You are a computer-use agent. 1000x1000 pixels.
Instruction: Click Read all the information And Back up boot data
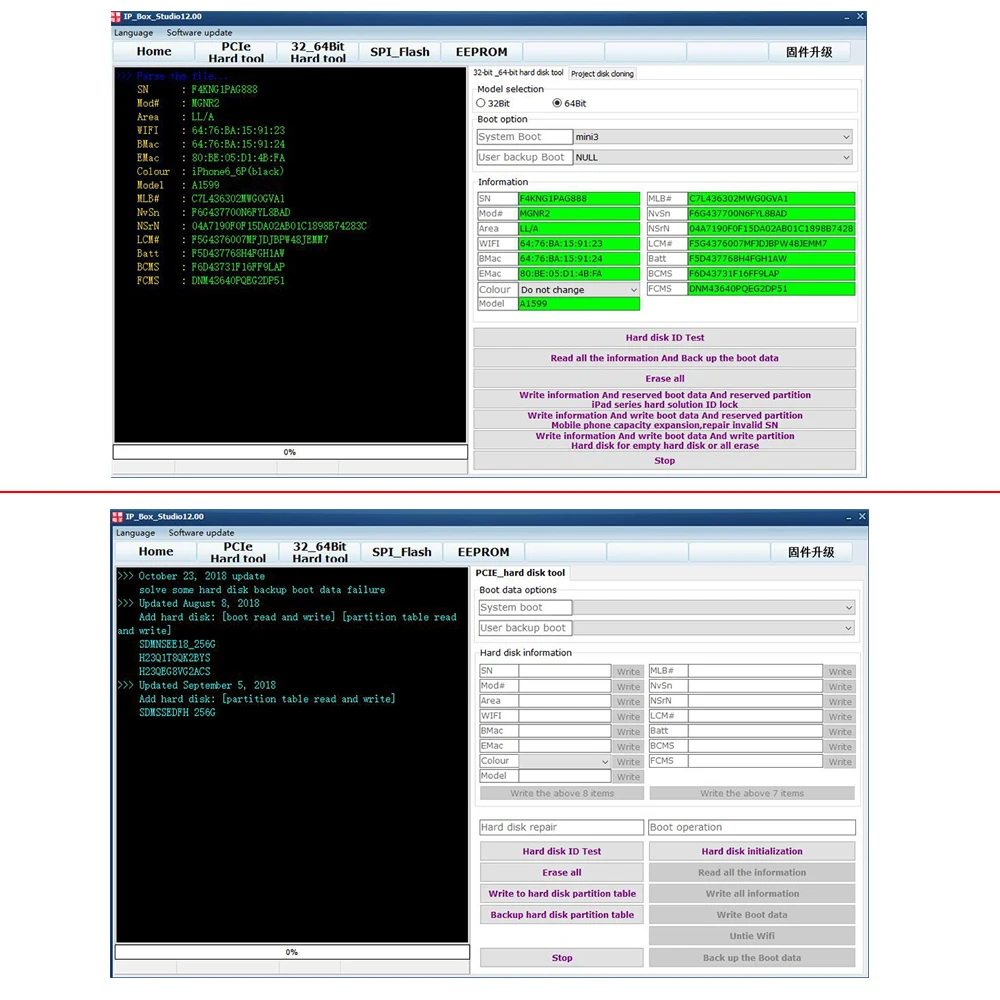click(x=665, y=358)
